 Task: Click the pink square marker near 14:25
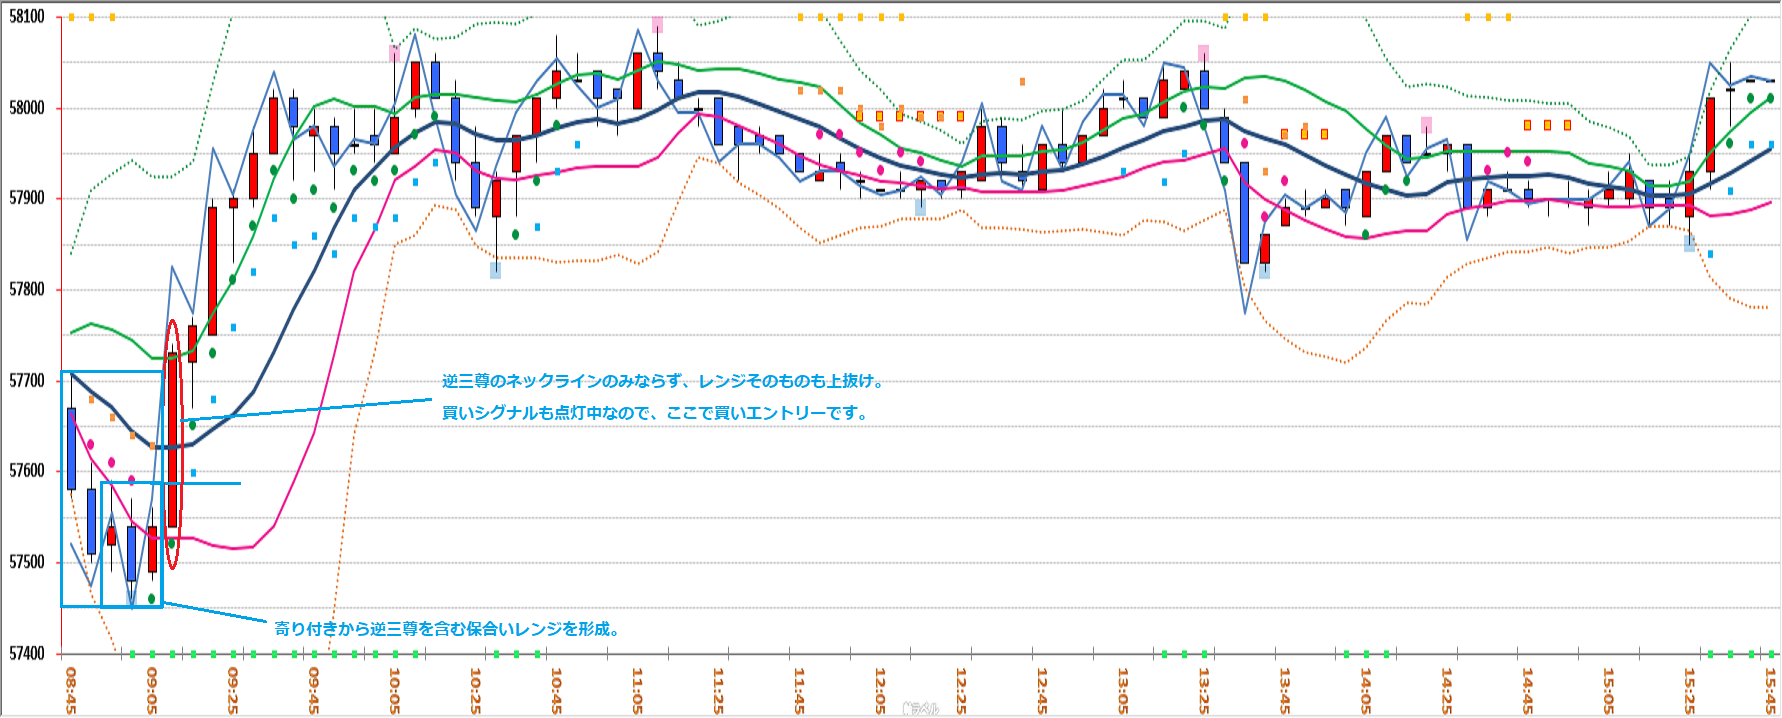tap(1426, 125)
